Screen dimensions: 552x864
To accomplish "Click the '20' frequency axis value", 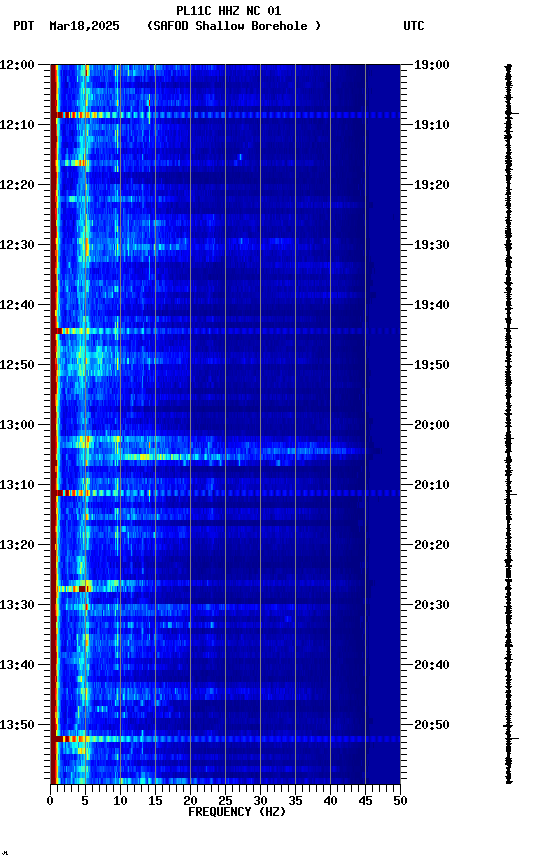I will point(190,801).
